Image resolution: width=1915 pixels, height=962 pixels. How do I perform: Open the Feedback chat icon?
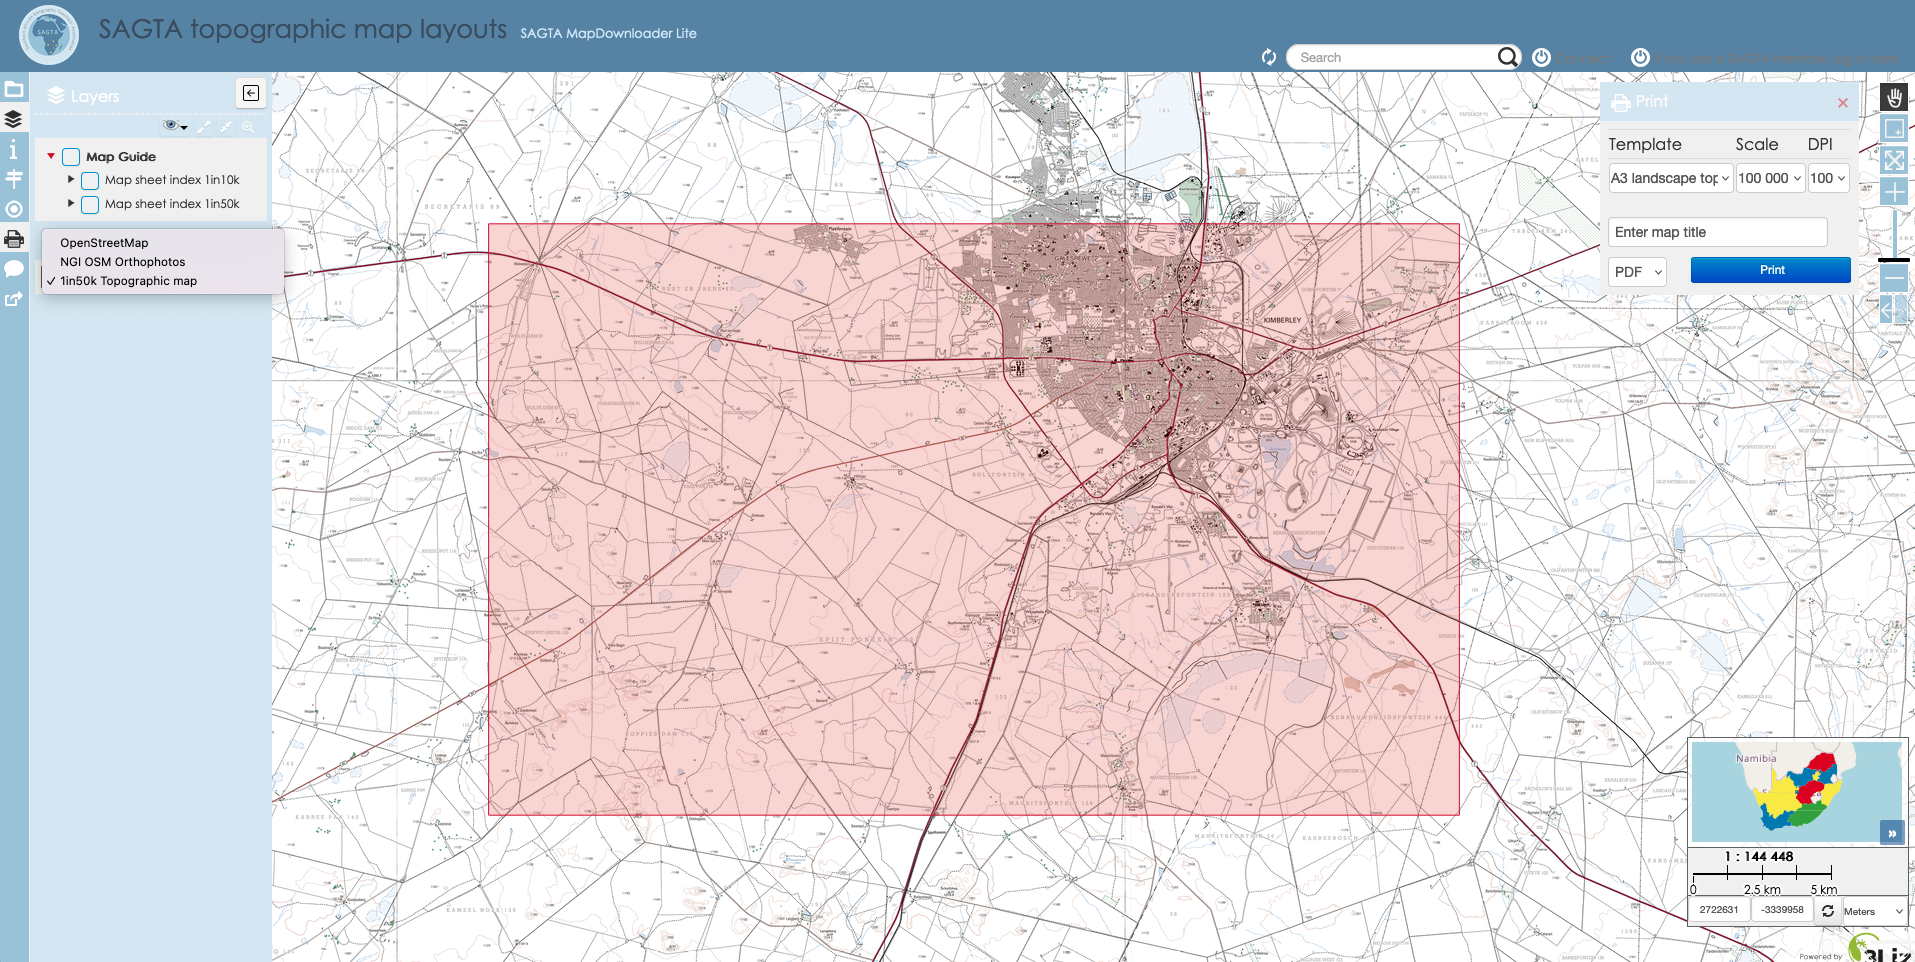click(13, 268)
